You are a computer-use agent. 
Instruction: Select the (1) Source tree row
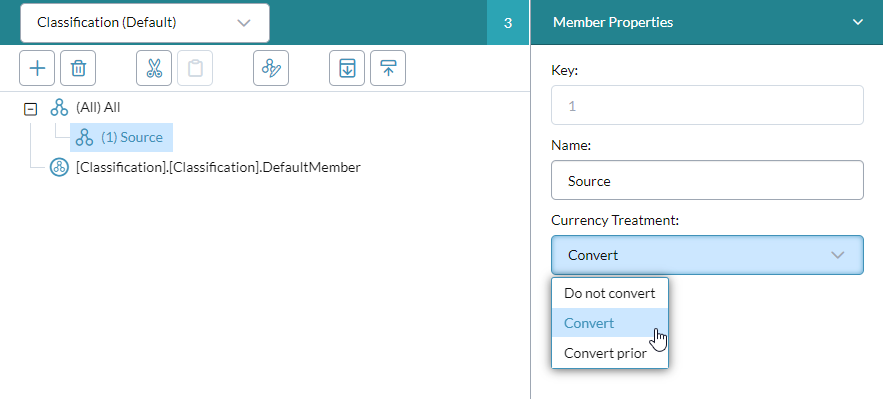click(121, 137)
